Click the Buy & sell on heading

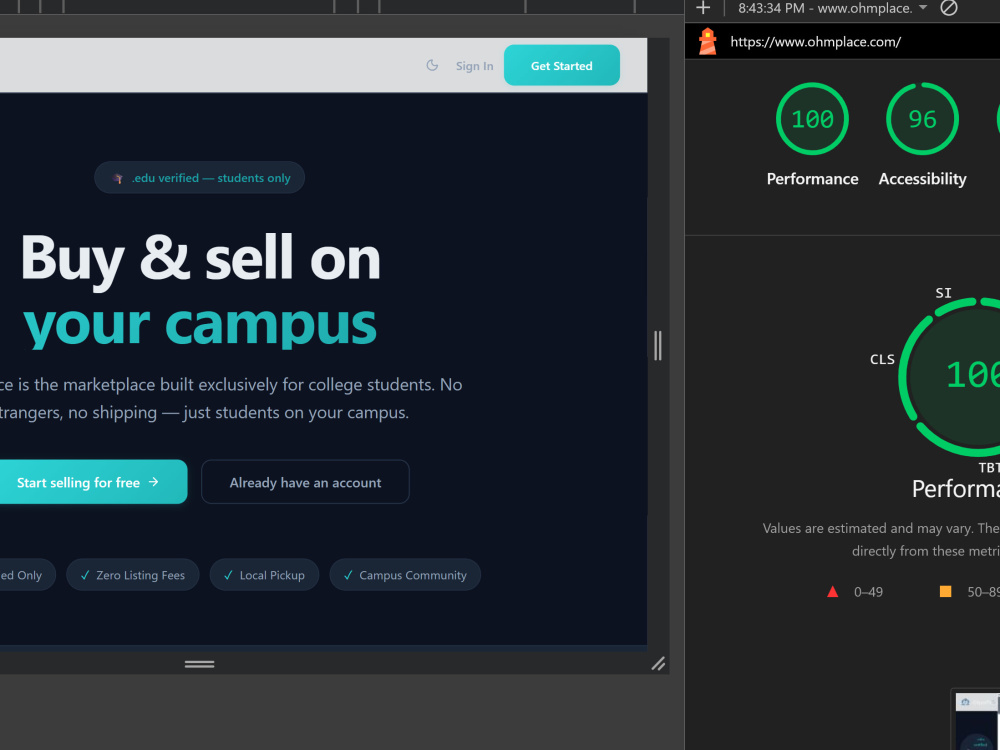click(200, 259)
